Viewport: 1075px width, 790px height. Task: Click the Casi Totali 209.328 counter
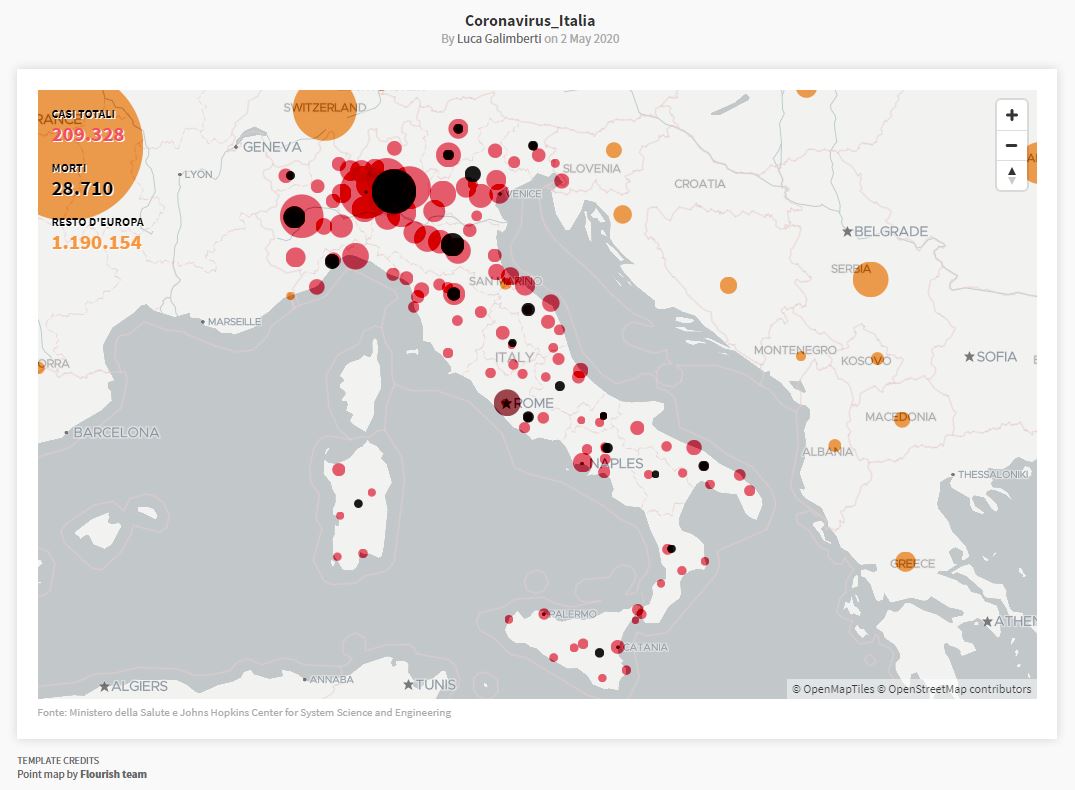(x=88, y=135)
